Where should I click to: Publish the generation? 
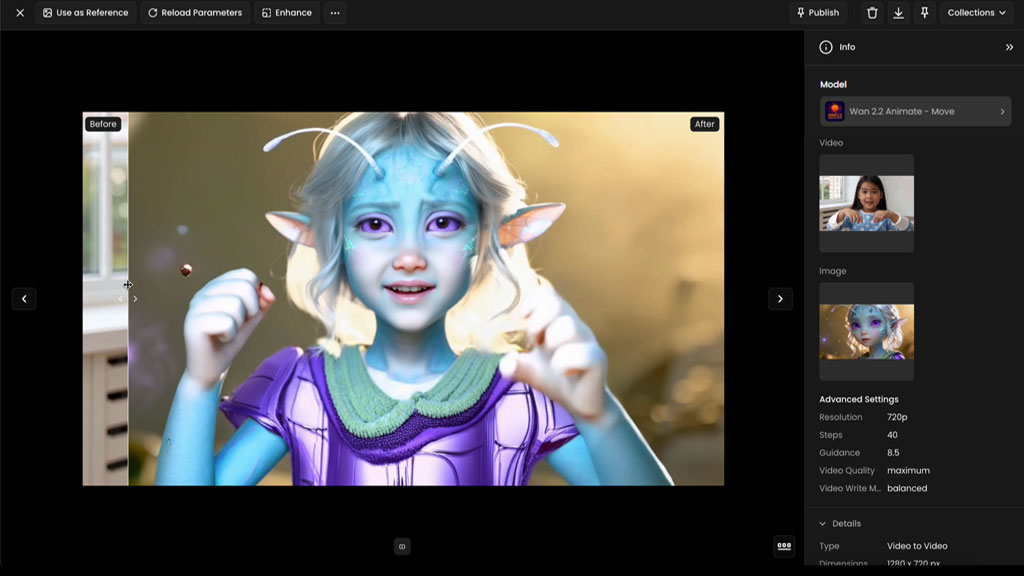coord(818,13)
